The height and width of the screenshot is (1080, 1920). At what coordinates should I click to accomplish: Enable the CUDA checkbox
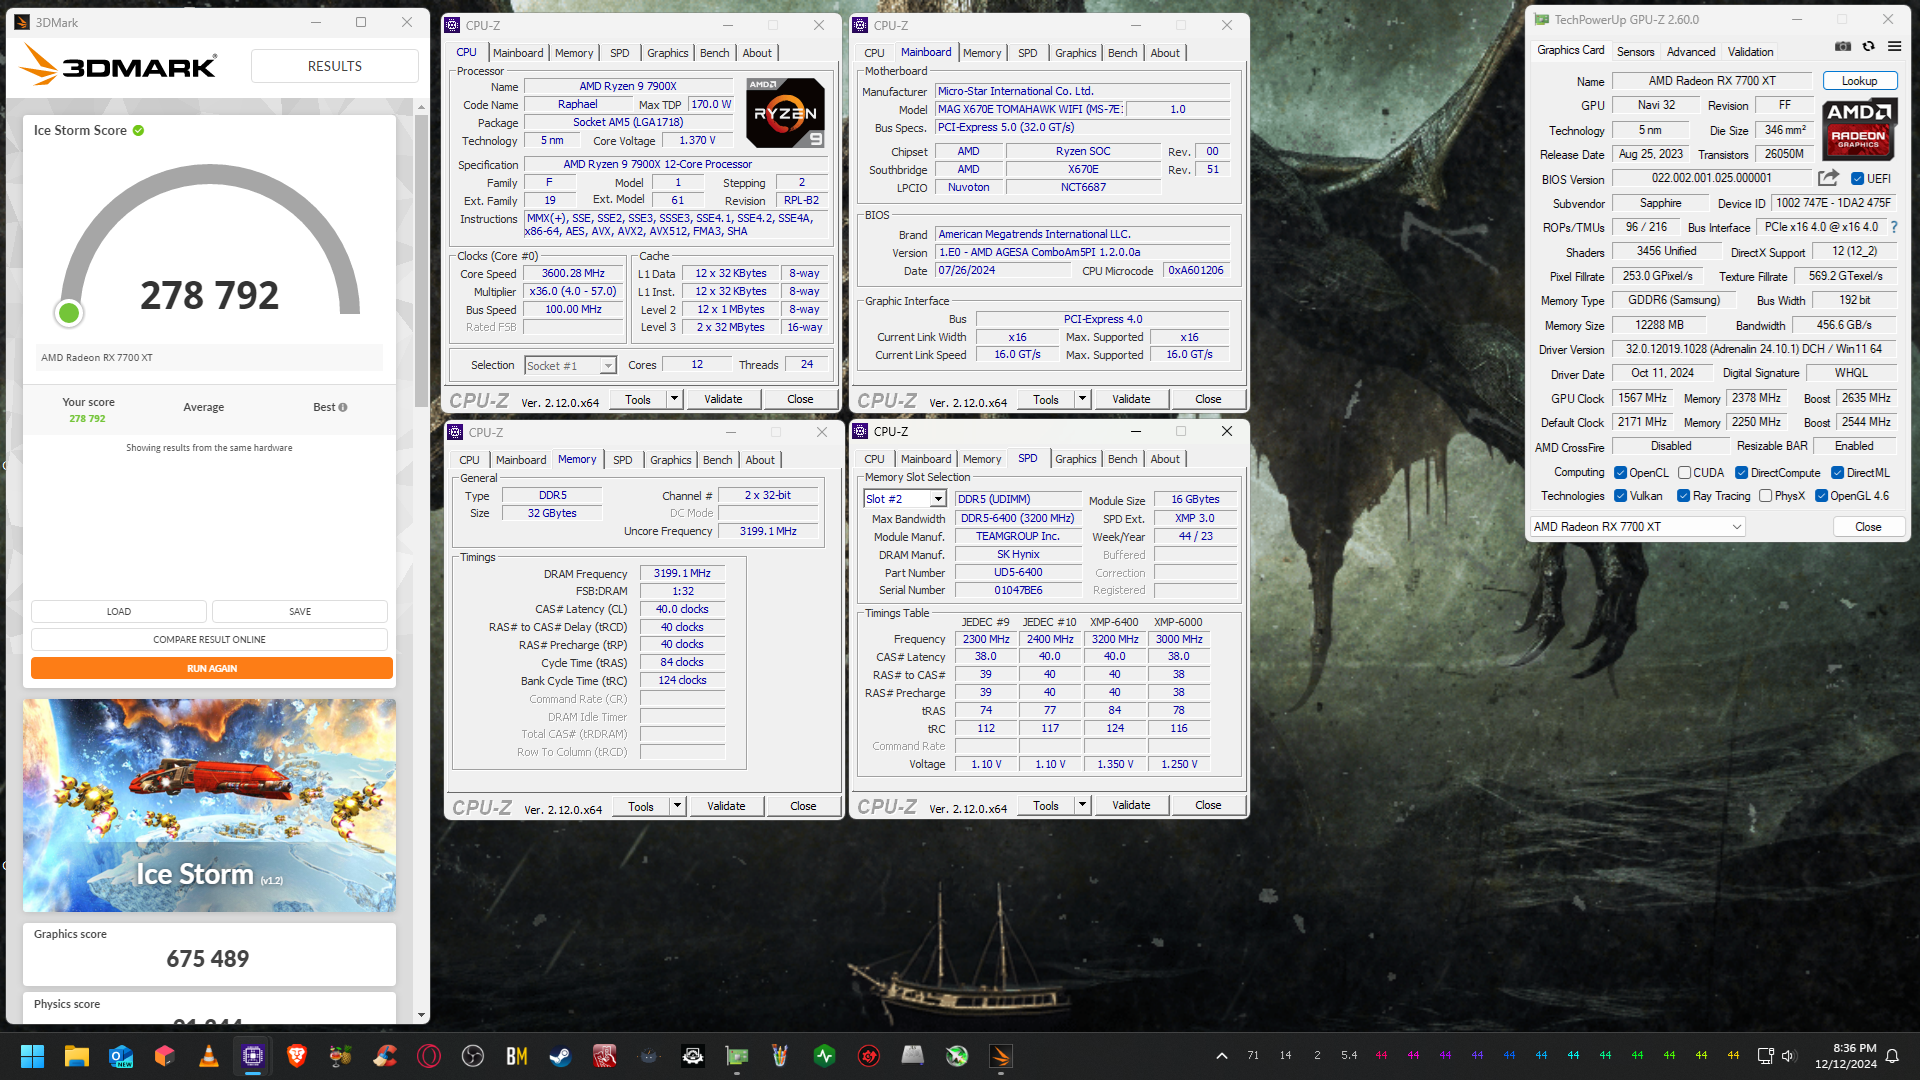1684,473
